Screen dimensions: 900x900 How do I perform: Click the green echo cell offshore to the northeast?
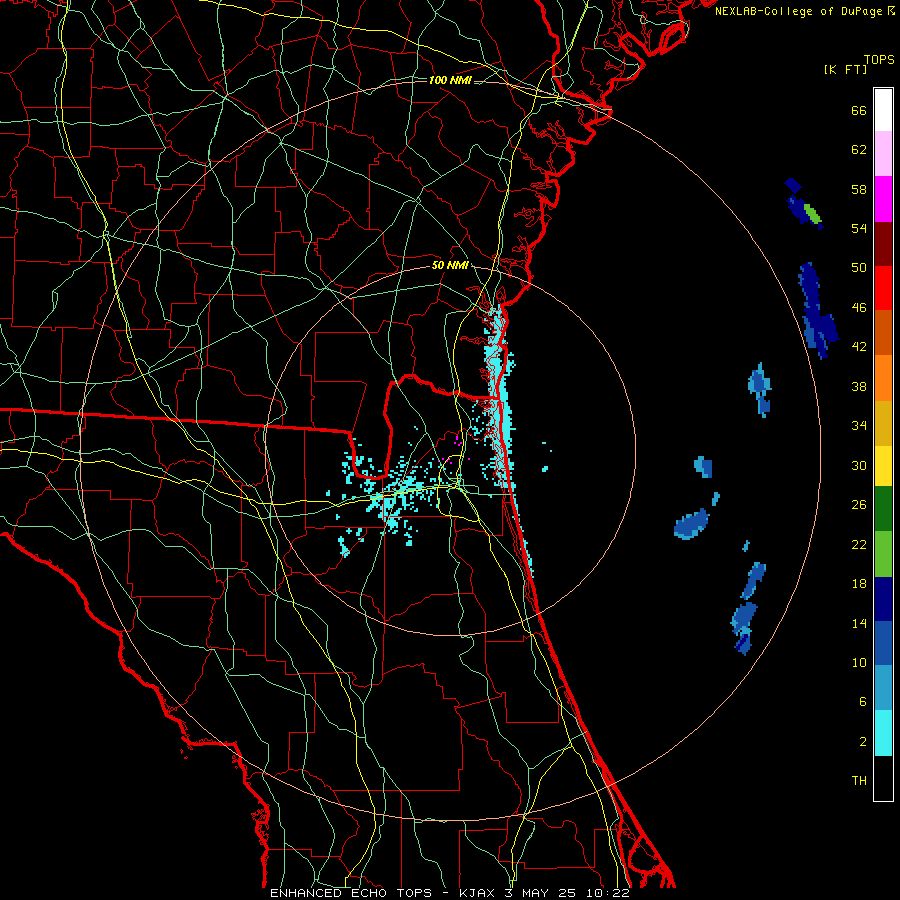pyautogui.click(x=812, y=214)
